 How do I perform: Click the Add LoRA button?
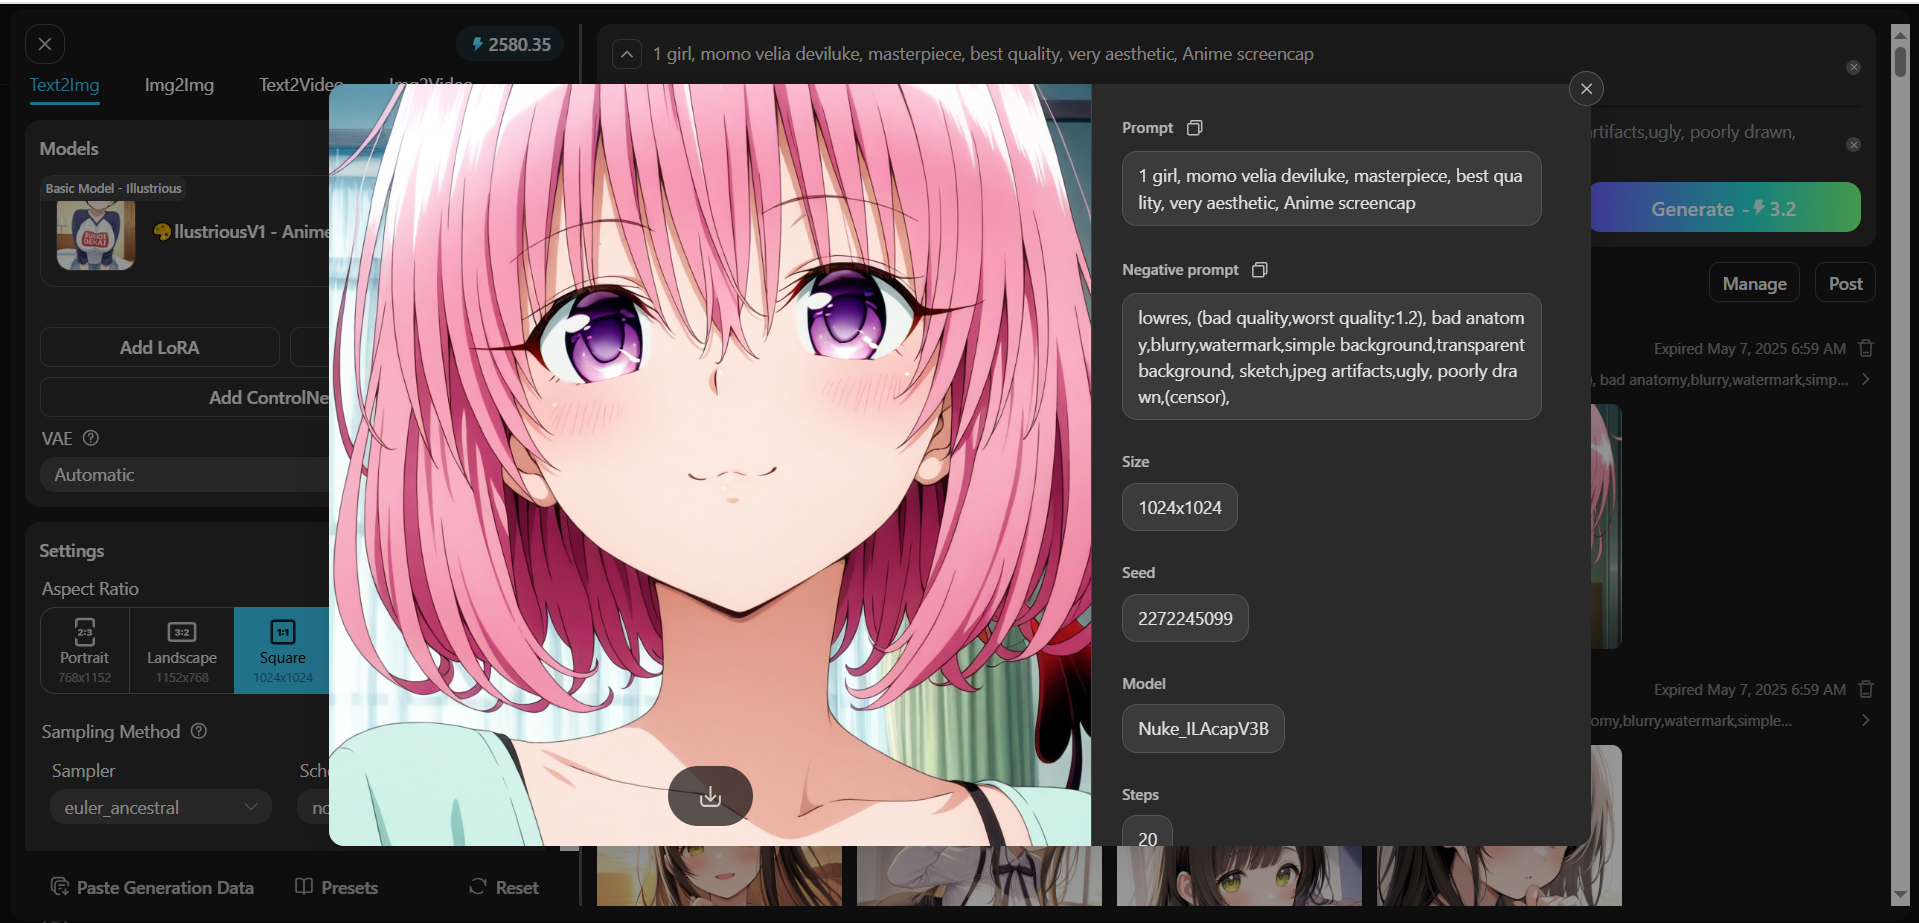[x=160, y=347]
